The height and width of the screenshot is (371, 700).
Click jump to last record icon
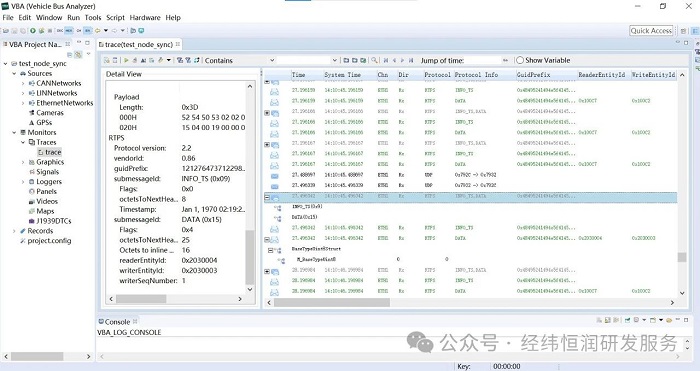tap(411, 60)
